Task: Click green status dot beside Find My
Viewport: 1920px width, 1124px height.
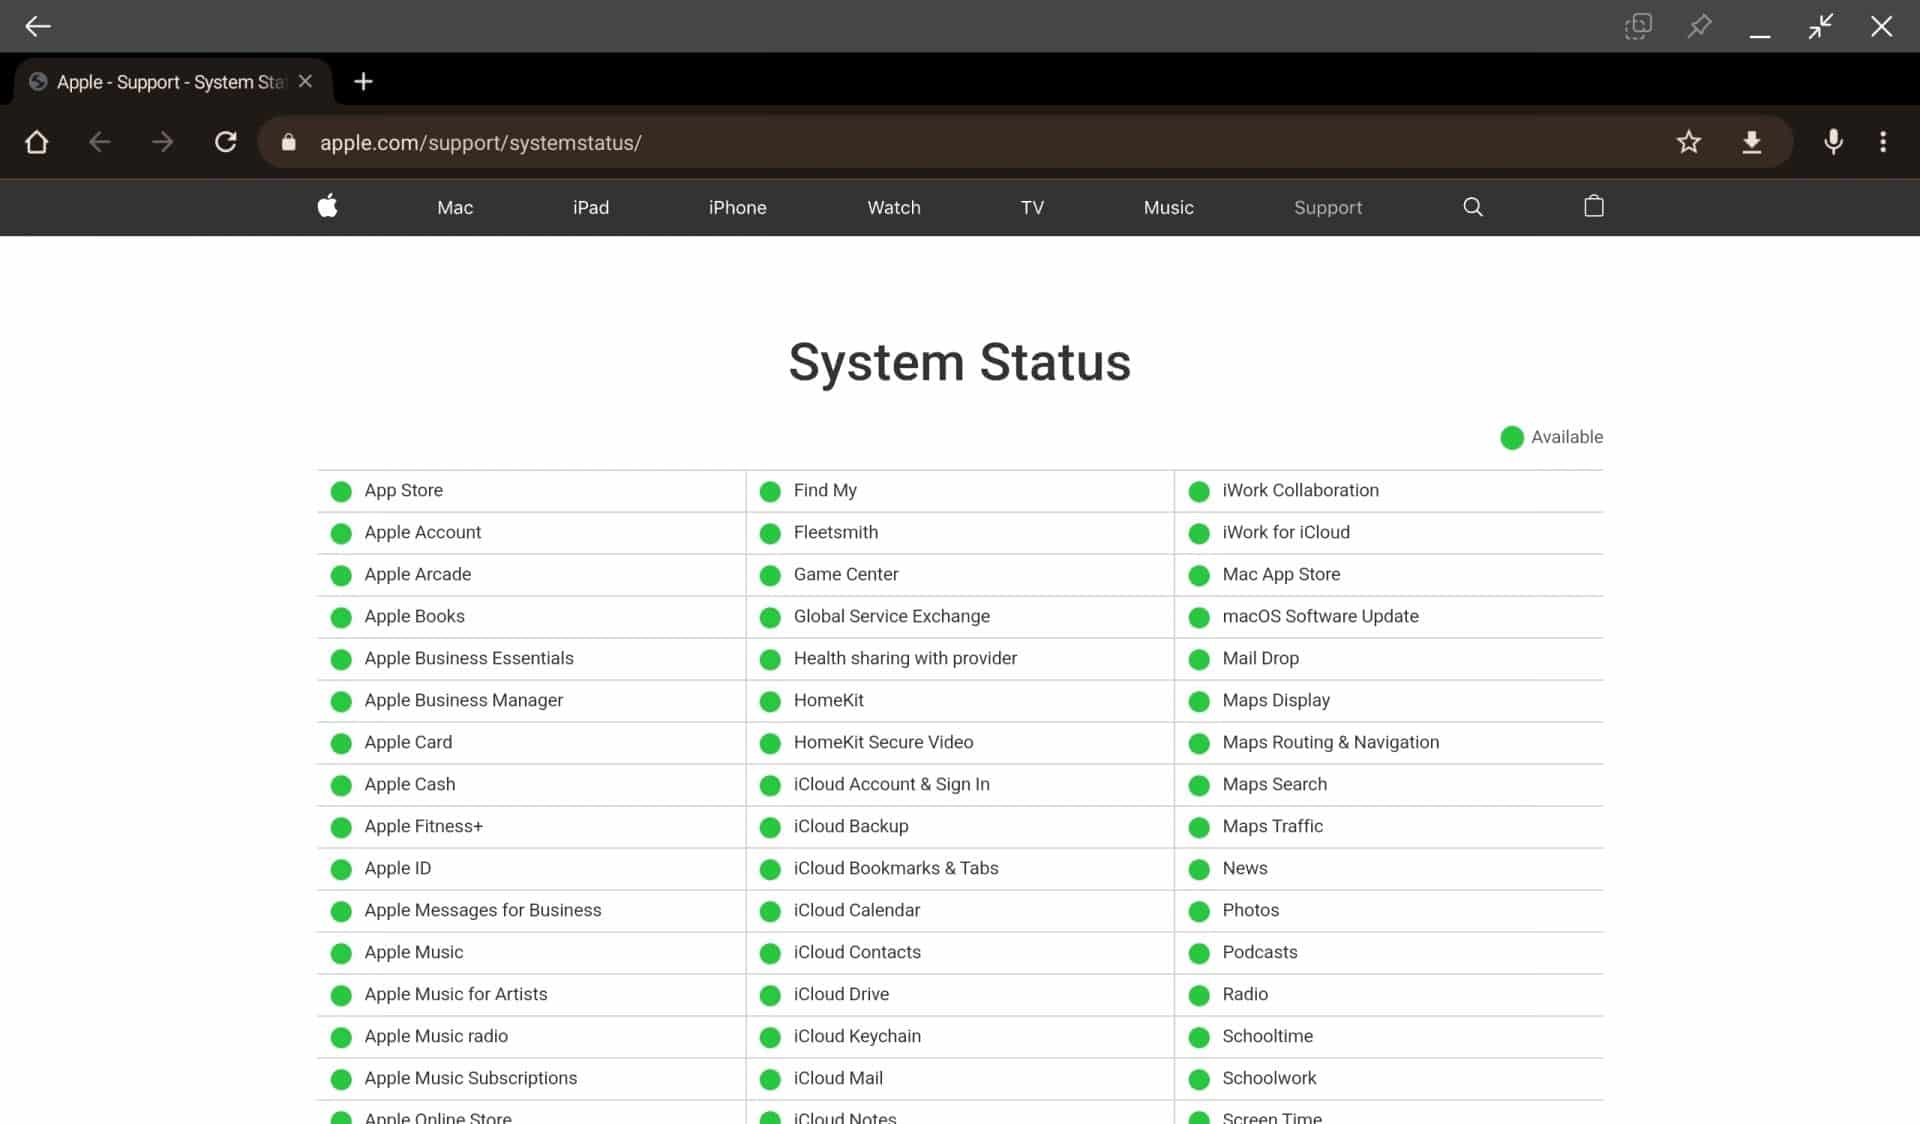Action: pyautogui.click(x=770, y=491)
